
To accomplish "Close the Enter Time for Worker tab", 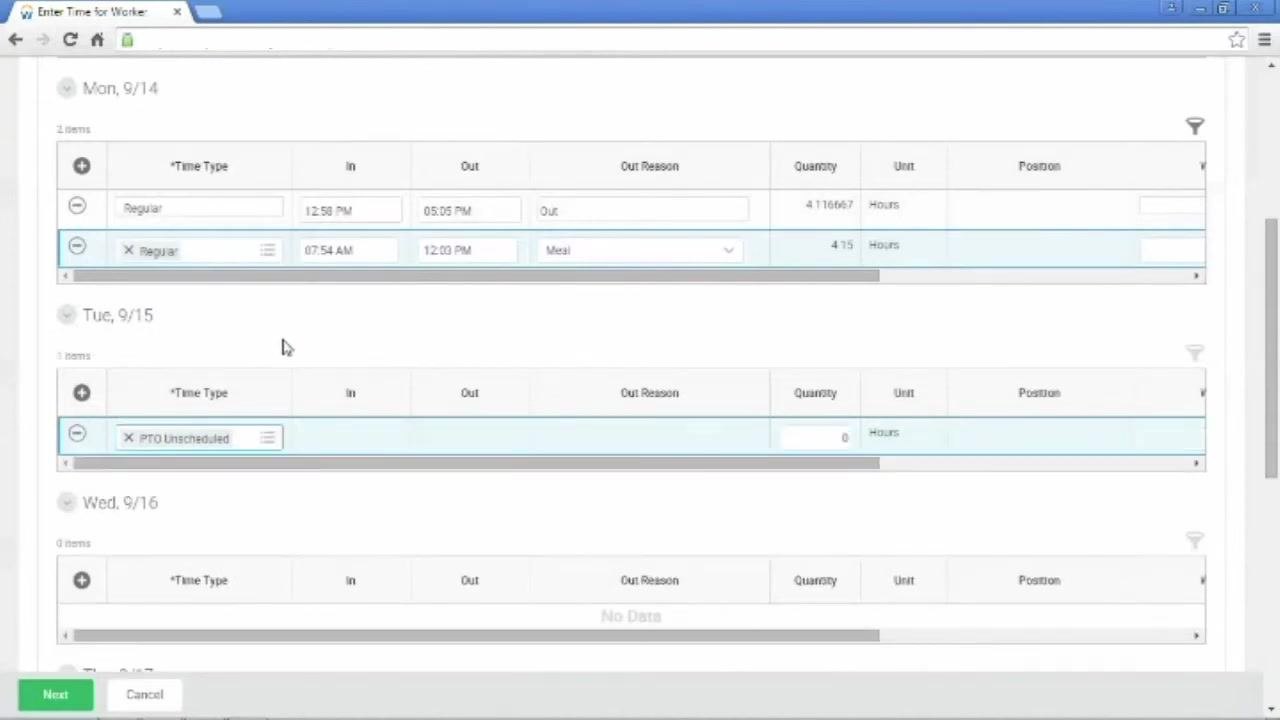I will tap(177, 12).
